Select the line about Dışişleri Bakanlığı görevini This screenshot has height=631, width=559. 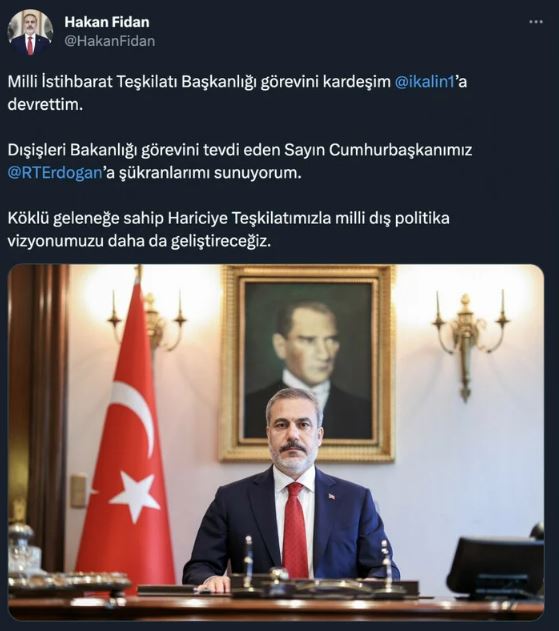pos(240,150)
